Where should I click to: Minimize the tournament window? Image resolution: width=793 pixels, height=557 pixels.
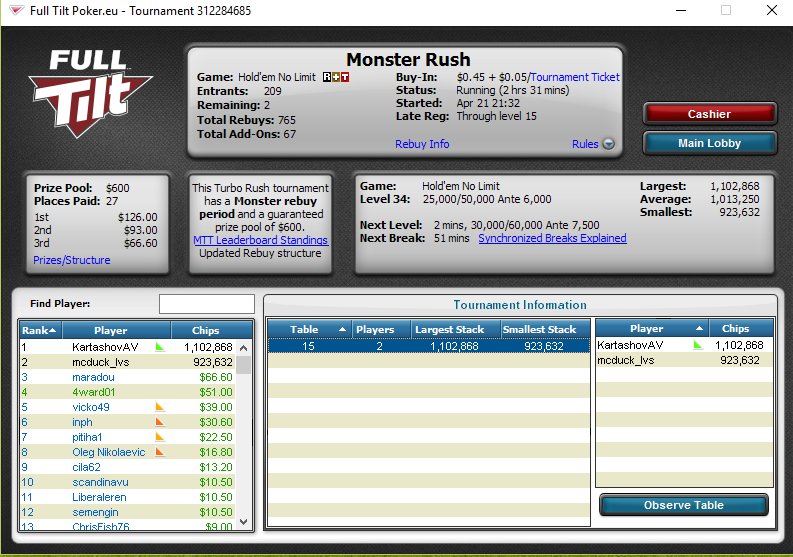(x=681, y=10)
